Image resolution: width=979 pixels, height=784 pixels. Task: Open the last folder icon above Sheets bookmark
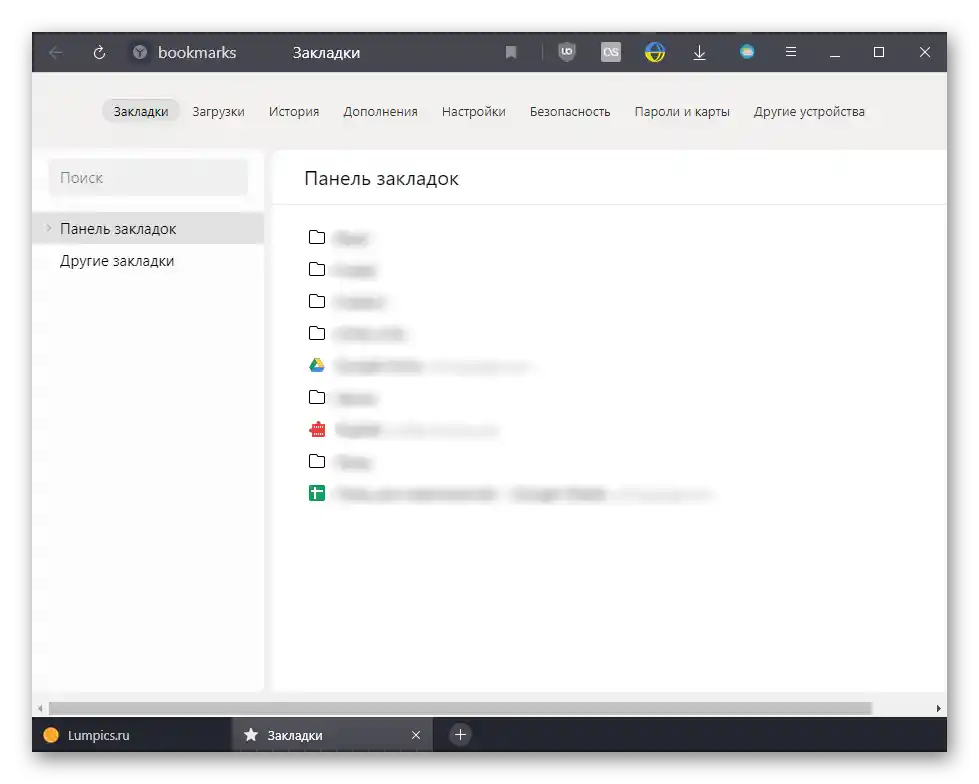pyautogui.click(x=317, y=461)
